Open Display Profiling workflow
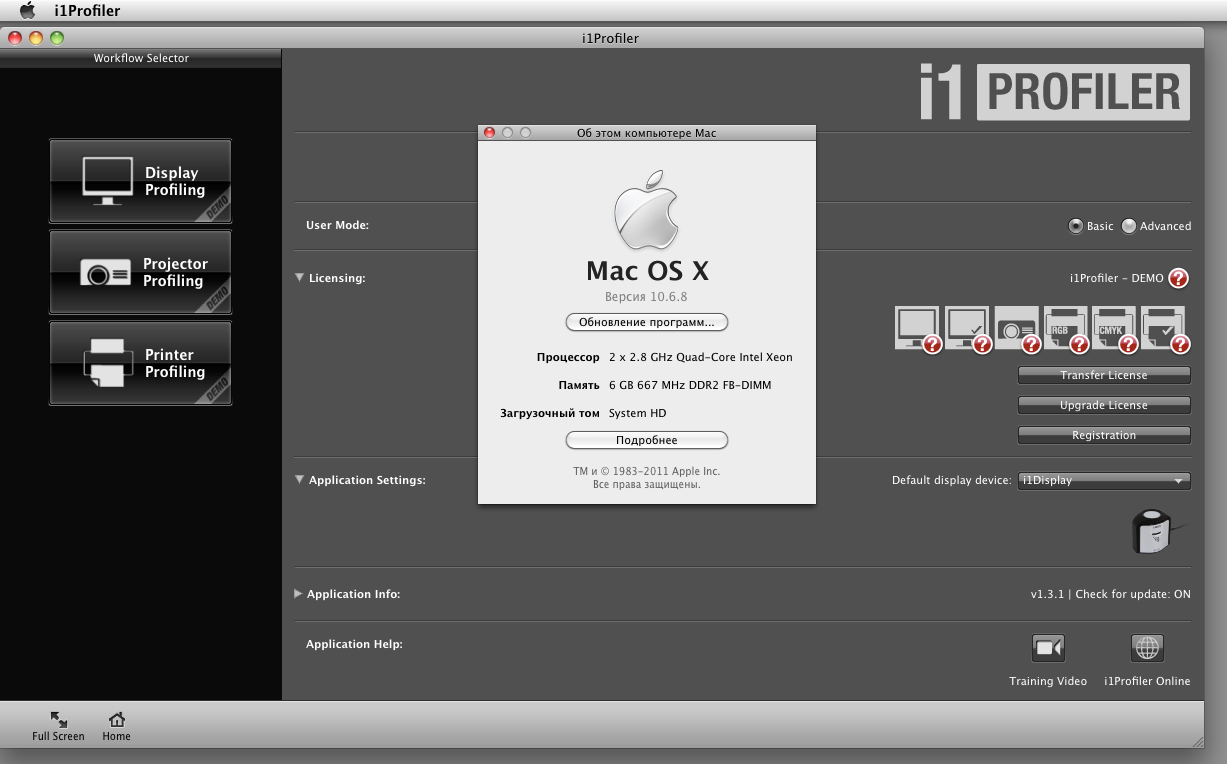 tap(140, 181)
